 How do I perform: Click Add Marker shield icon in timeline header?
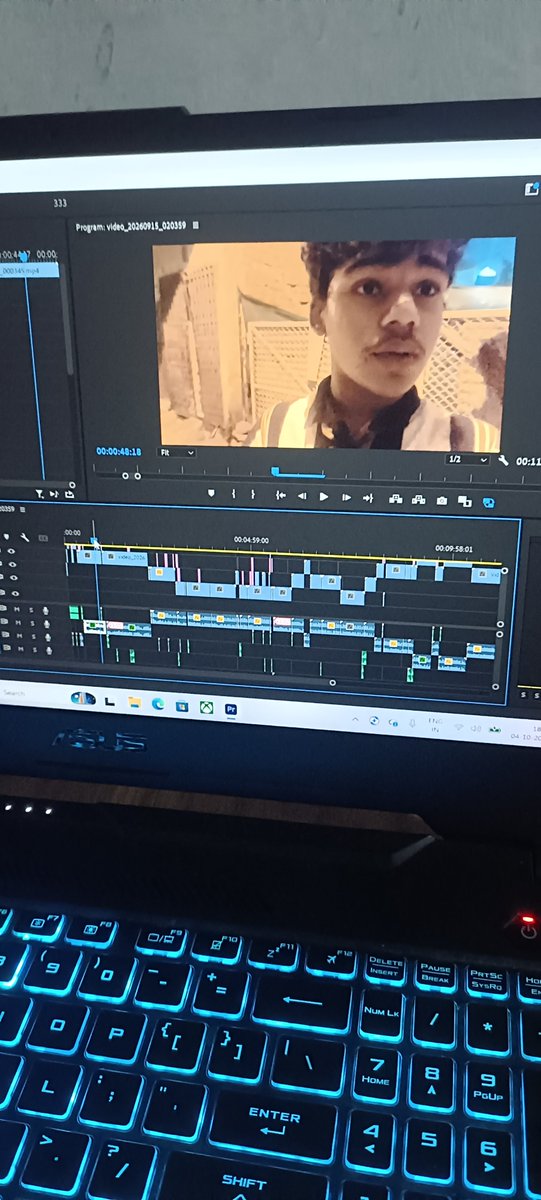click(x=8, y=537)
